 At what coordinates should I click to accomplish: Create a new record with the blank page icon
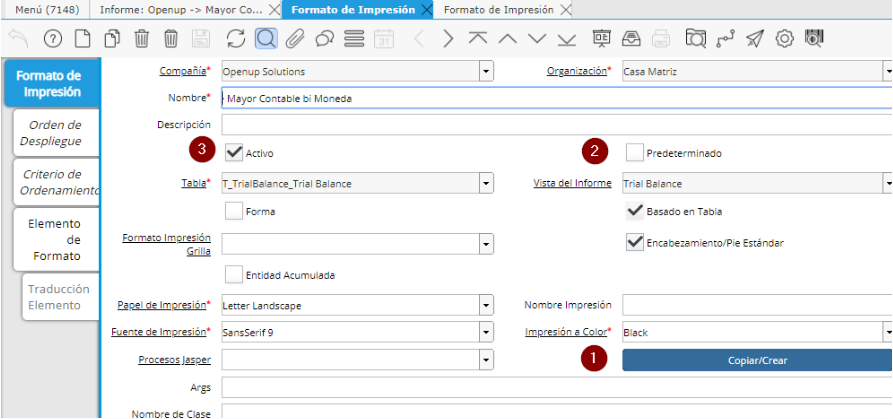pyautogui.click(x=83, y=39)
